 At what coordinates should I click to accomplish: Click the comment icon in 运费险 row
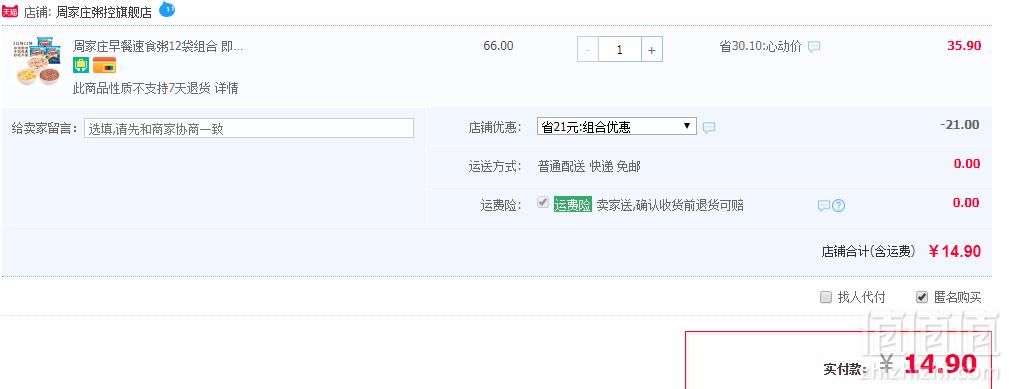coord(824,206)
